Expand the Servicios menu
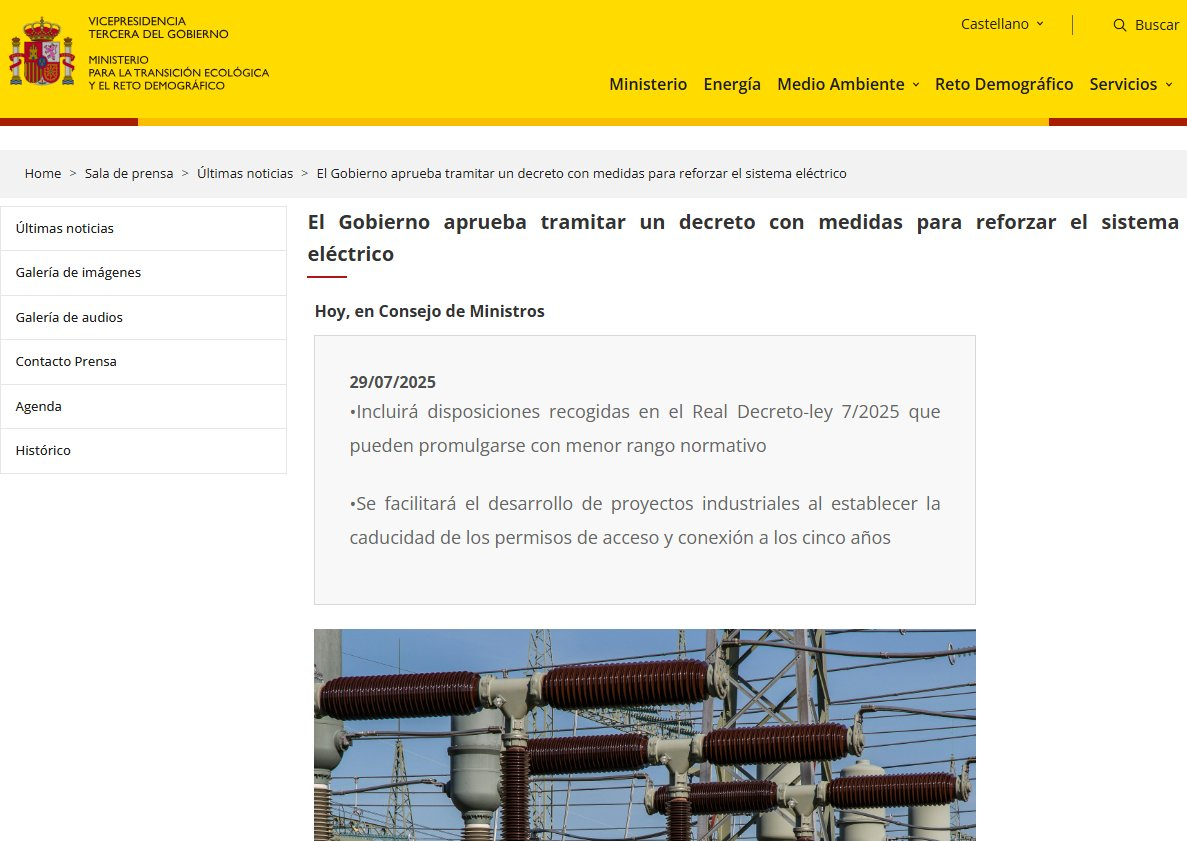Image resolution: width=1187 pixels, height=841 pixels. point(1130,84)
